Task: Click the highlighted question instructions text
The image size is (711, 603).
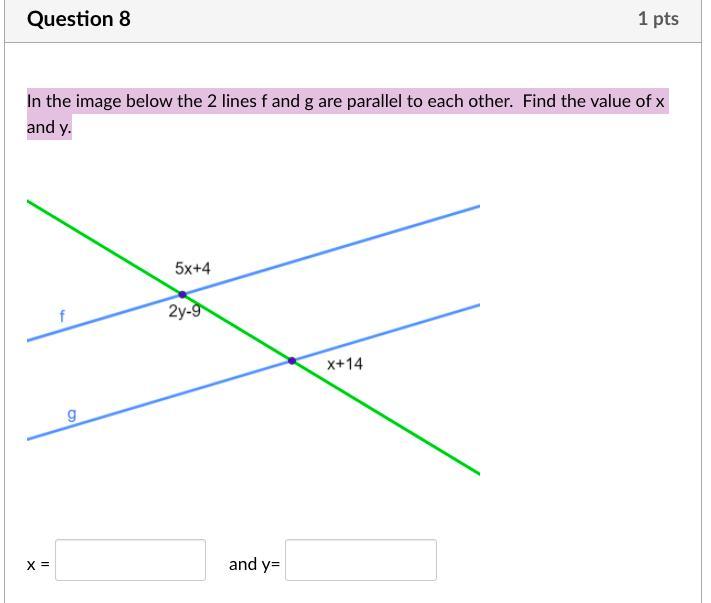Action: (x=346, y=102)
